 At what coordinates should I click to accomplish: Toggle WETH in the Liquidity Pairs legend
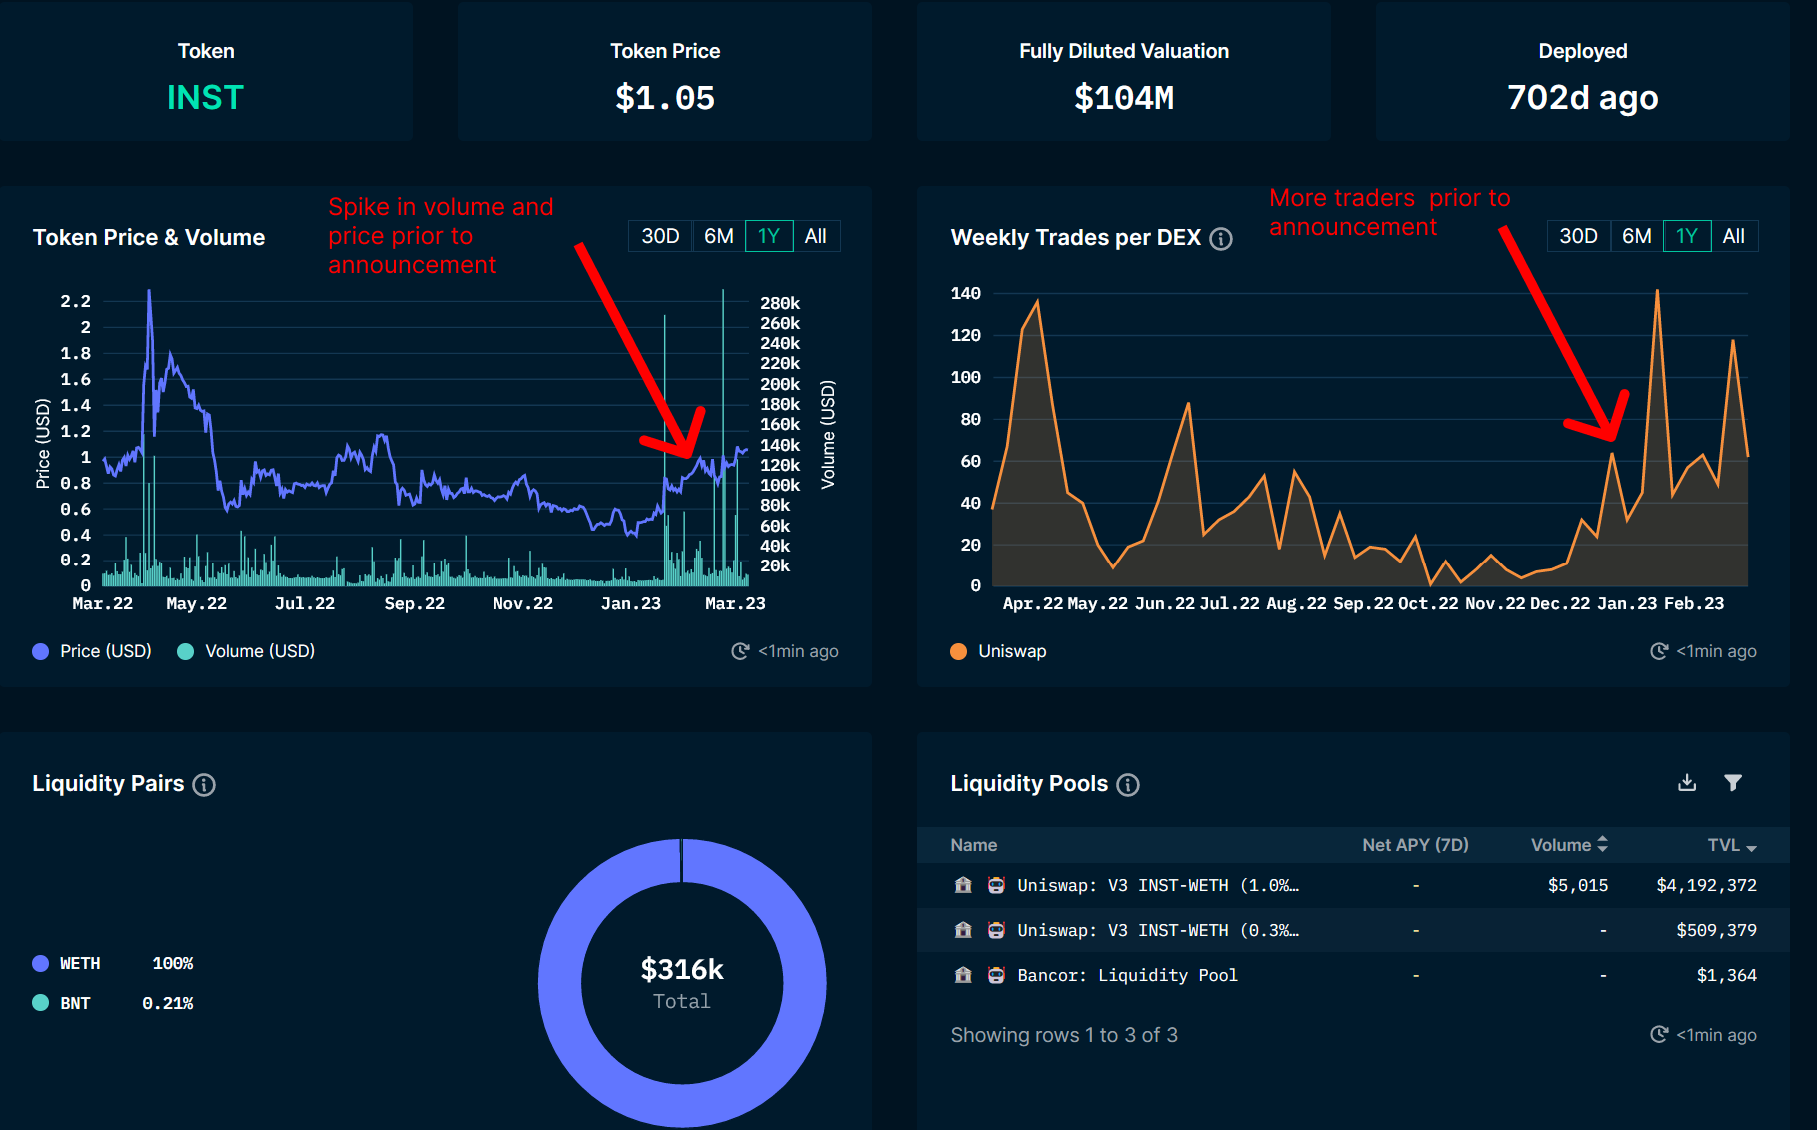tap(66, 963)
